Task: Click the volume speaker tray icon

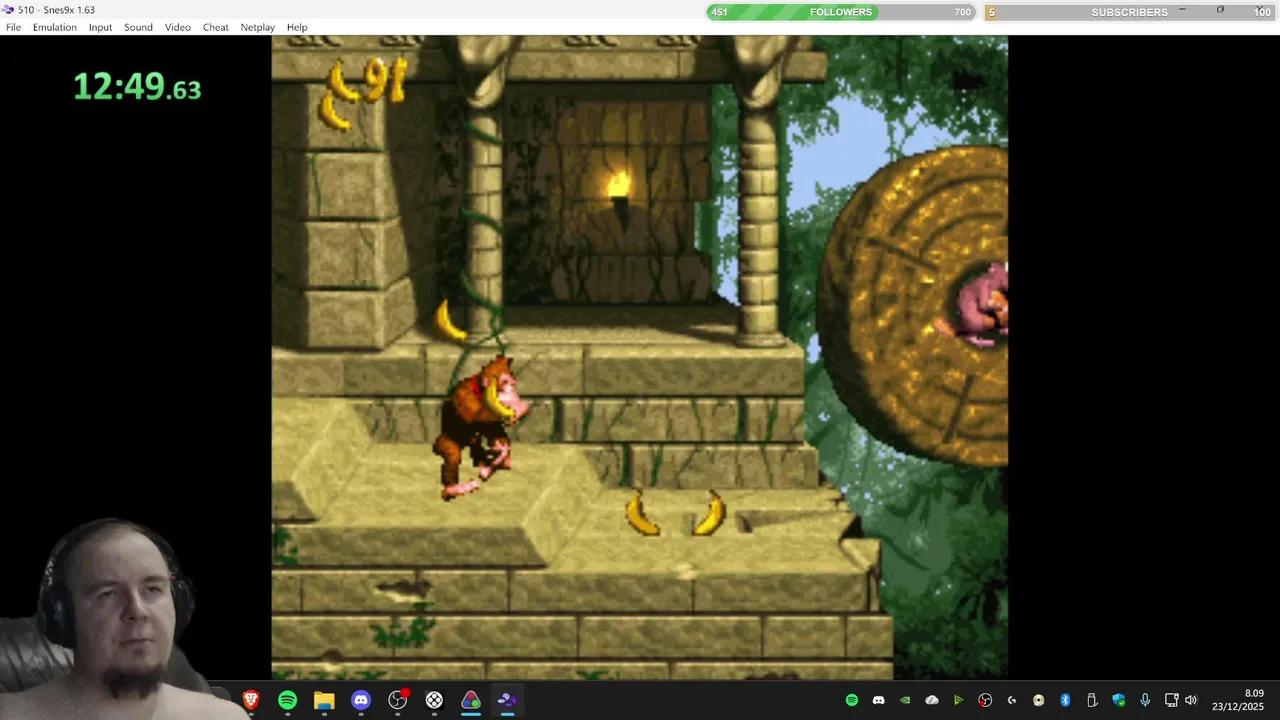Action: coord(1190,700)
